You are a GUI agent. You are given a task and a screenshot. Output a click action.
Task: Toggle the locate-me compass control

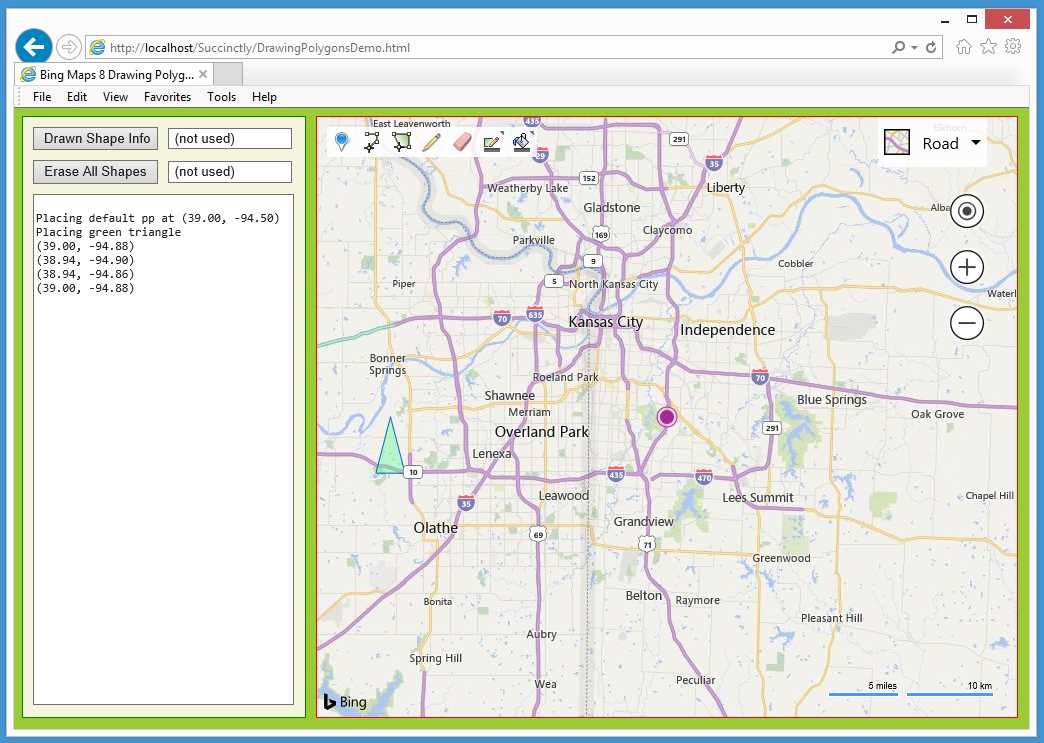[x=966, y=211]
